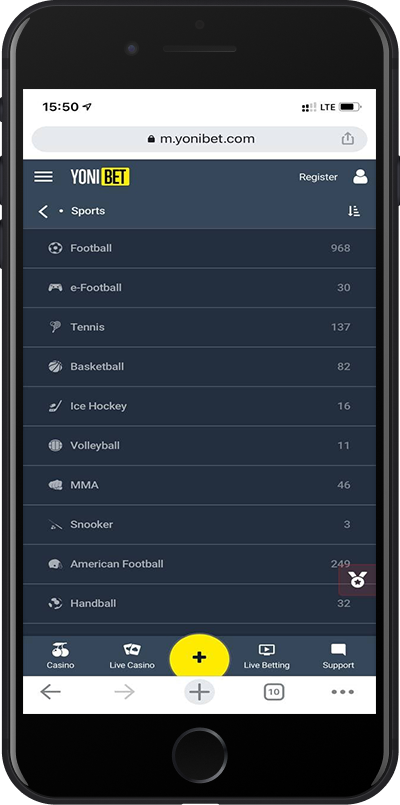
Task: Tap the medal badge icon
Action: 357,580
